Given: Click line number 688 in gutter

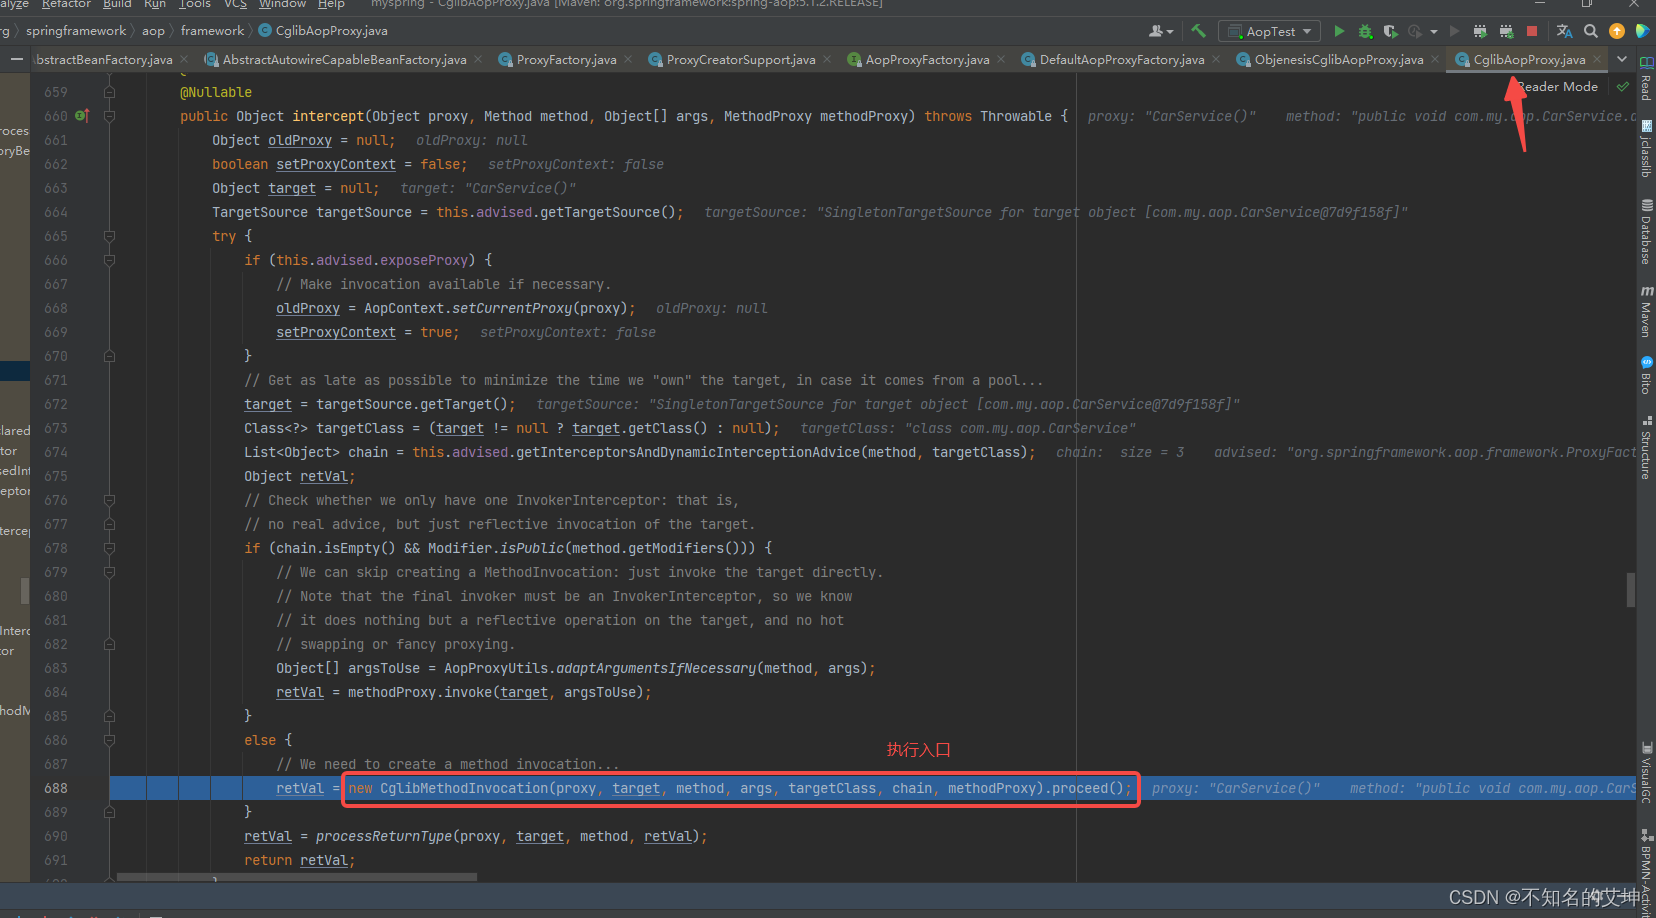Looking at the screenshot, I should 56,788.
